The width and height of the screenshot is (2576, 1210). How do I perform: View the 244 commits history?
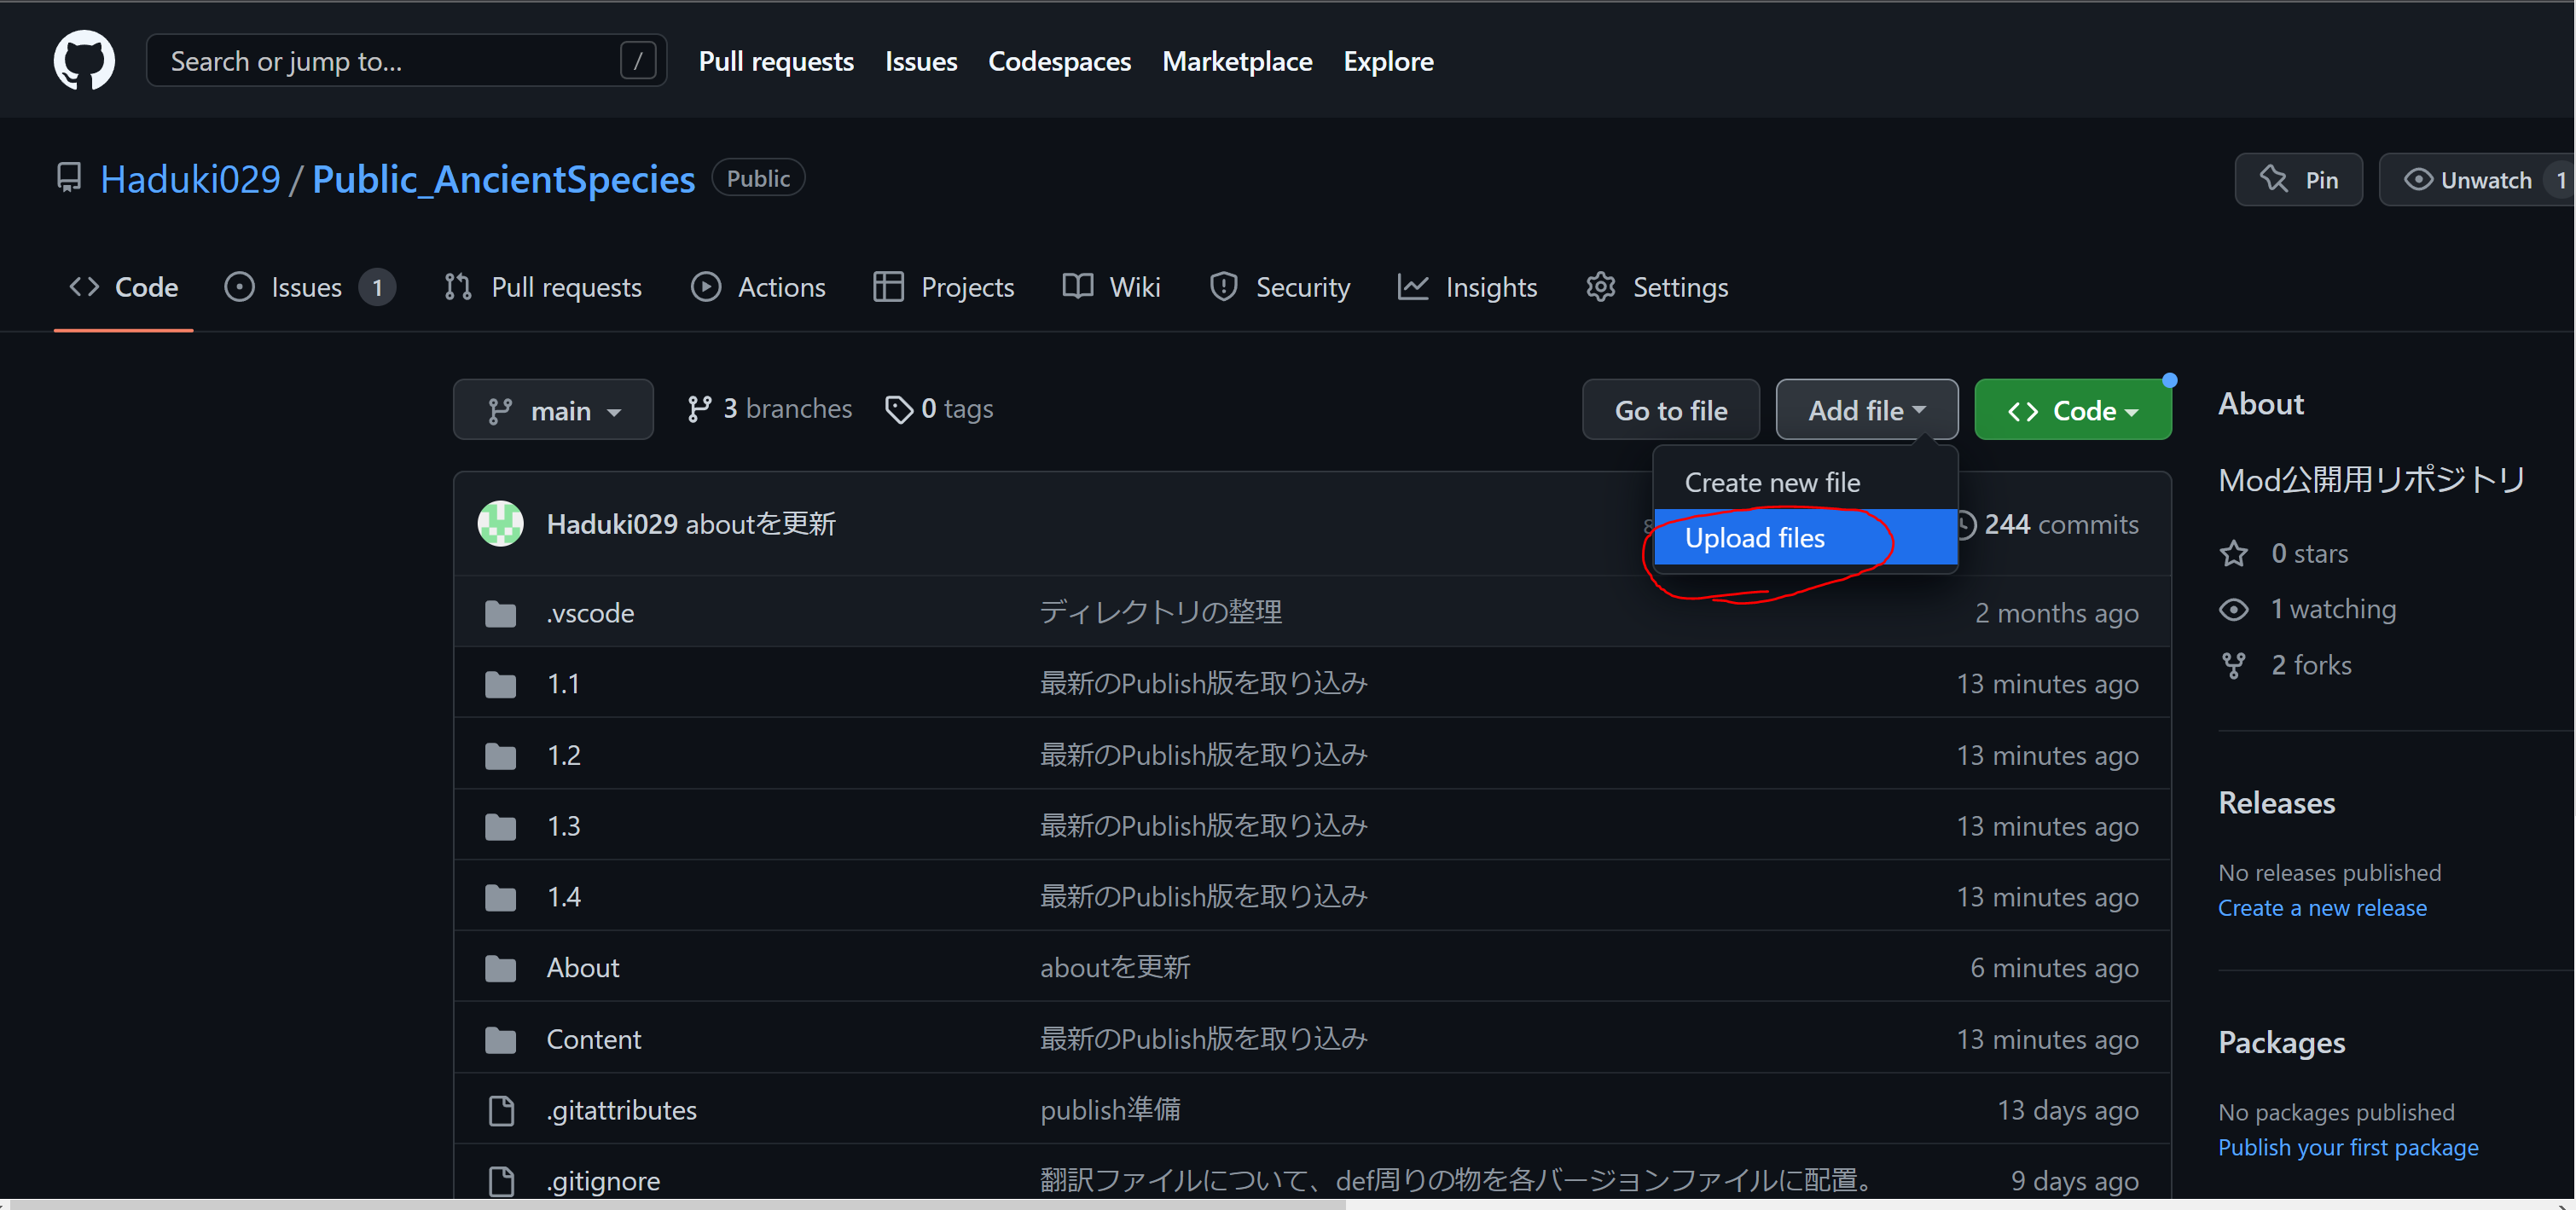click(2046, 525)
